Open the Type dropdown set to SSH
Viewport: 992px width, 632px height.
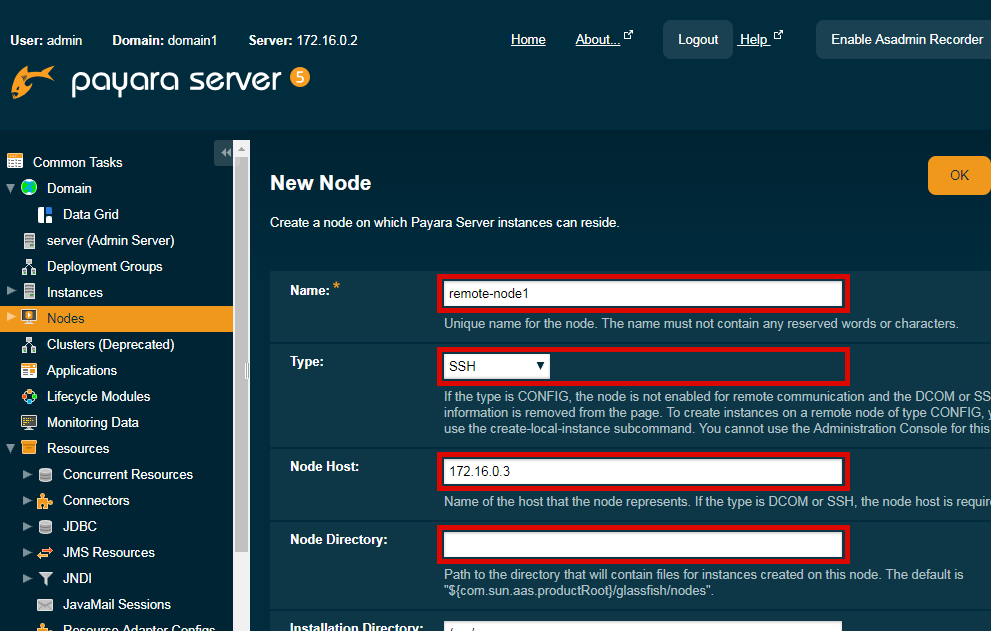(x=496, y=366)
